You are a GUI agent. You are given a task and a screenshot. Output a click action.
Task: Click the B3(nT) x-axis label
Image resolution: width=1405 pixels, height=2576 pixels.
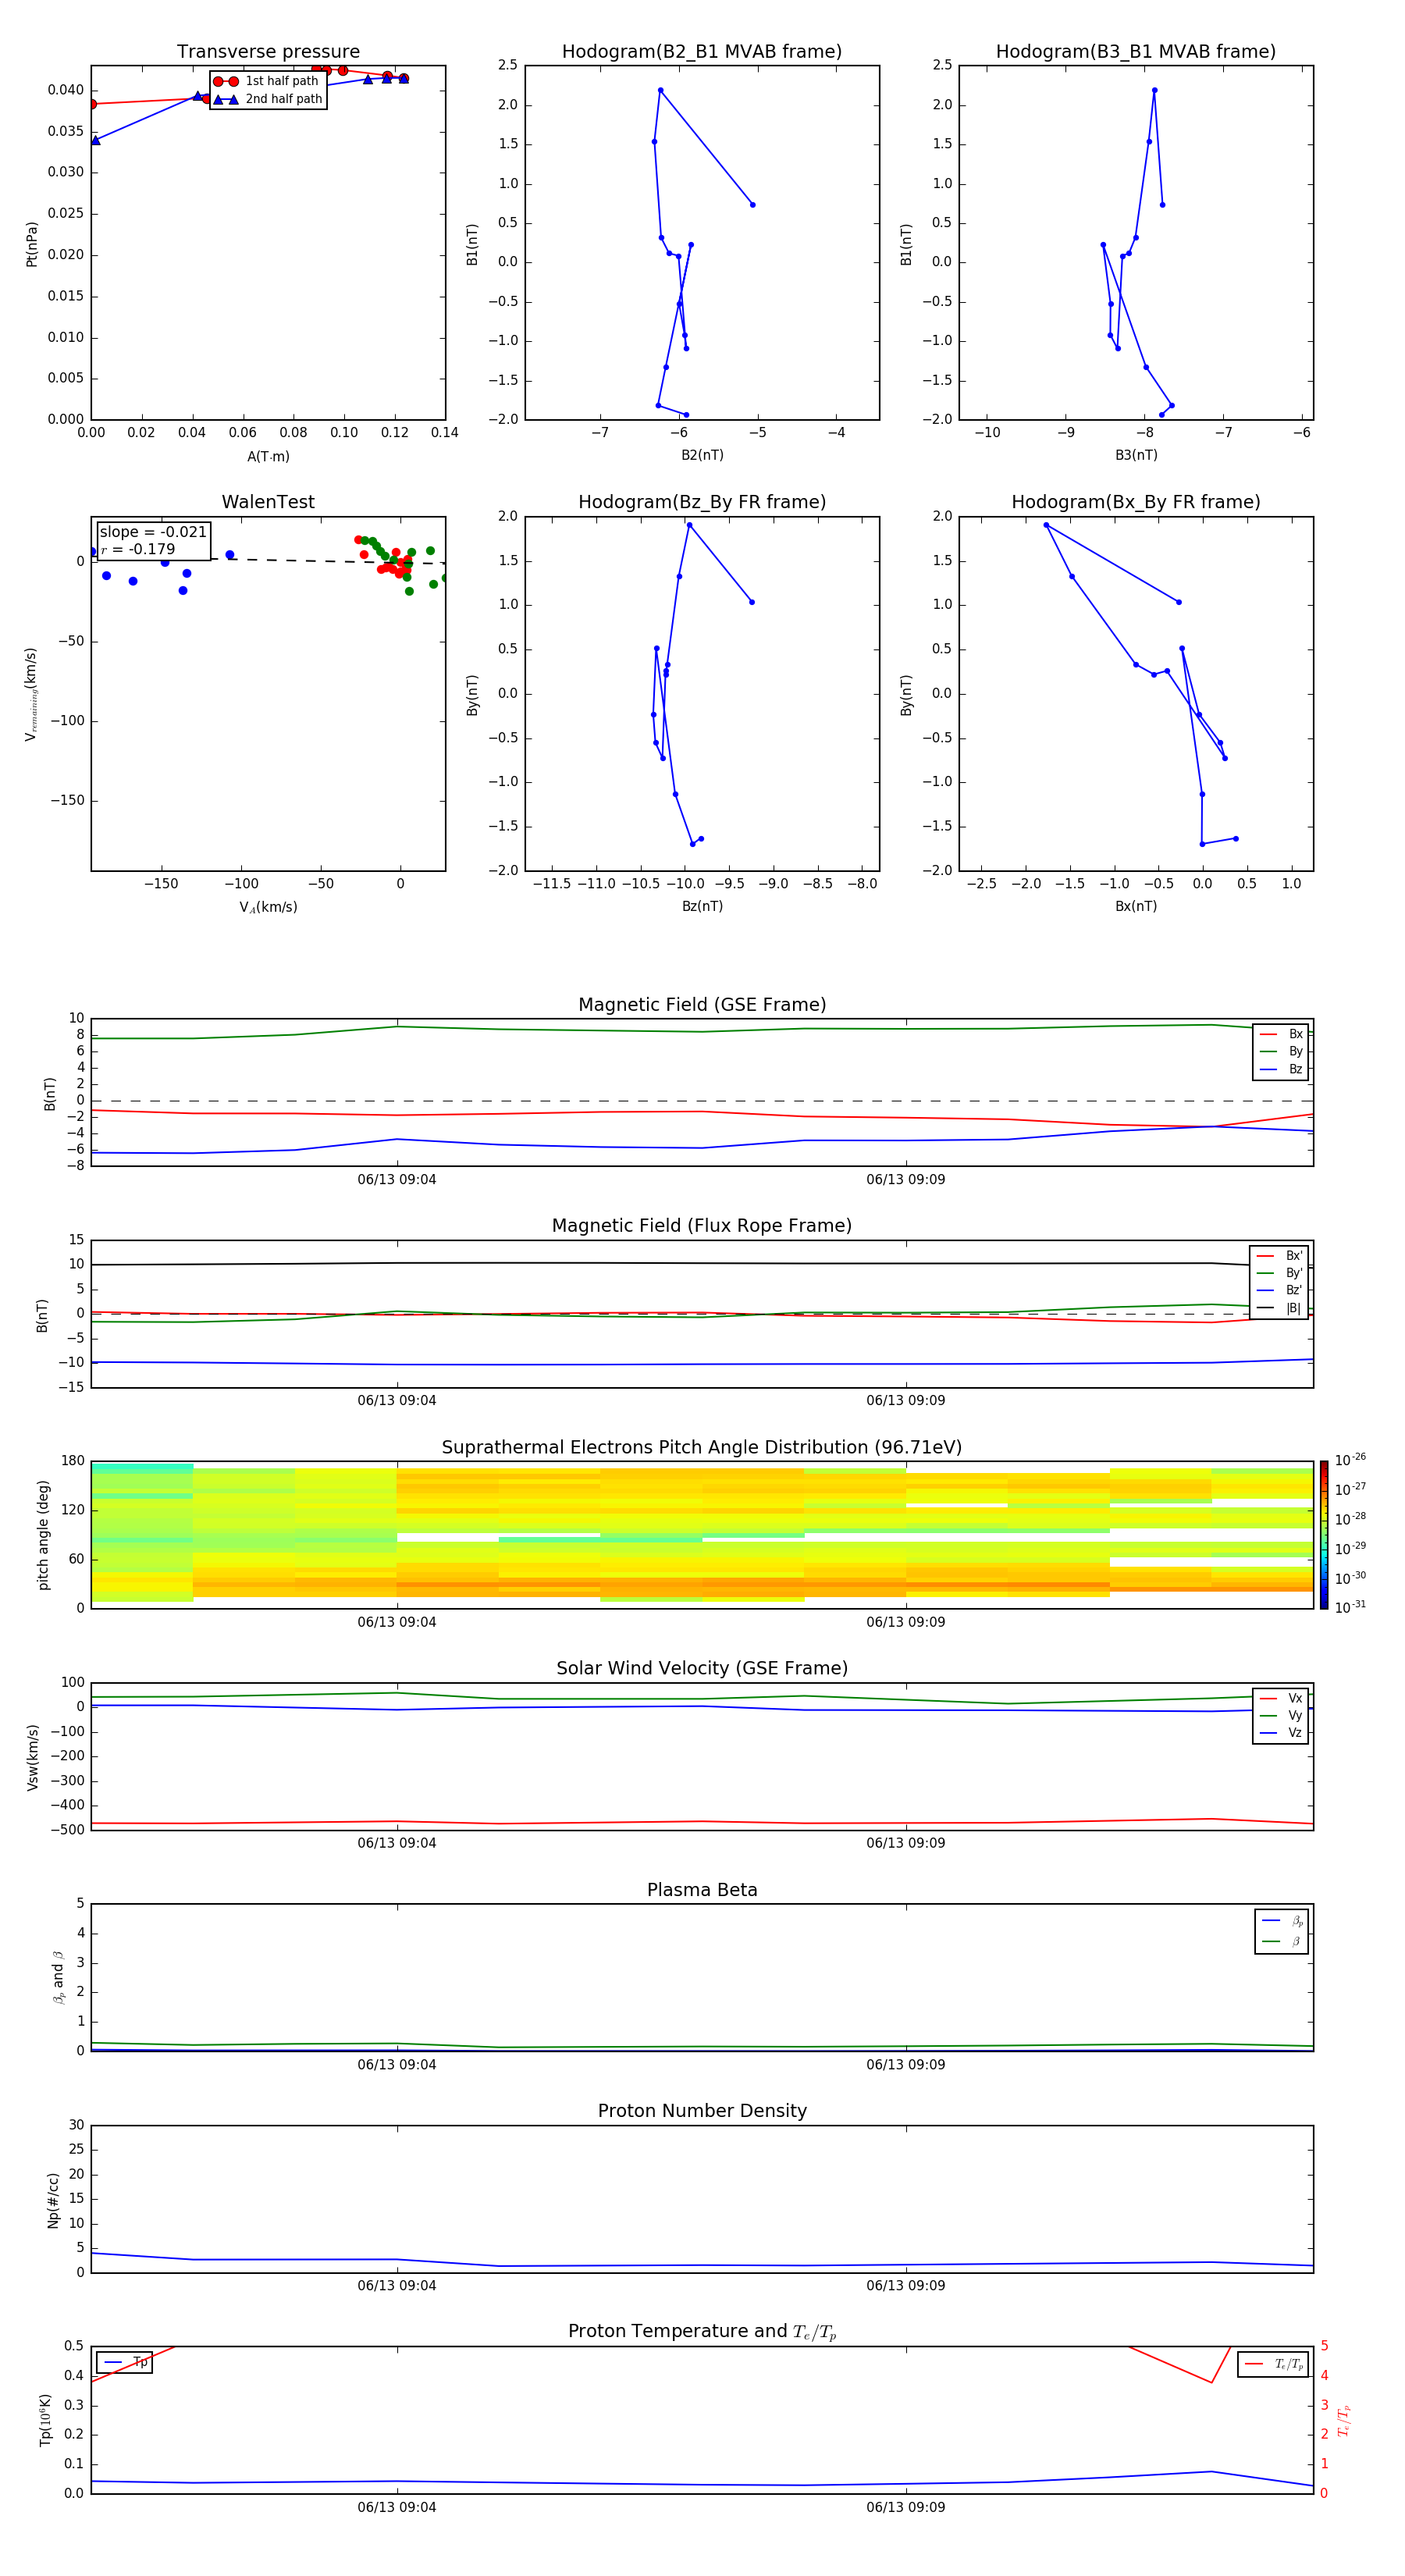[x=1136, y=456]
